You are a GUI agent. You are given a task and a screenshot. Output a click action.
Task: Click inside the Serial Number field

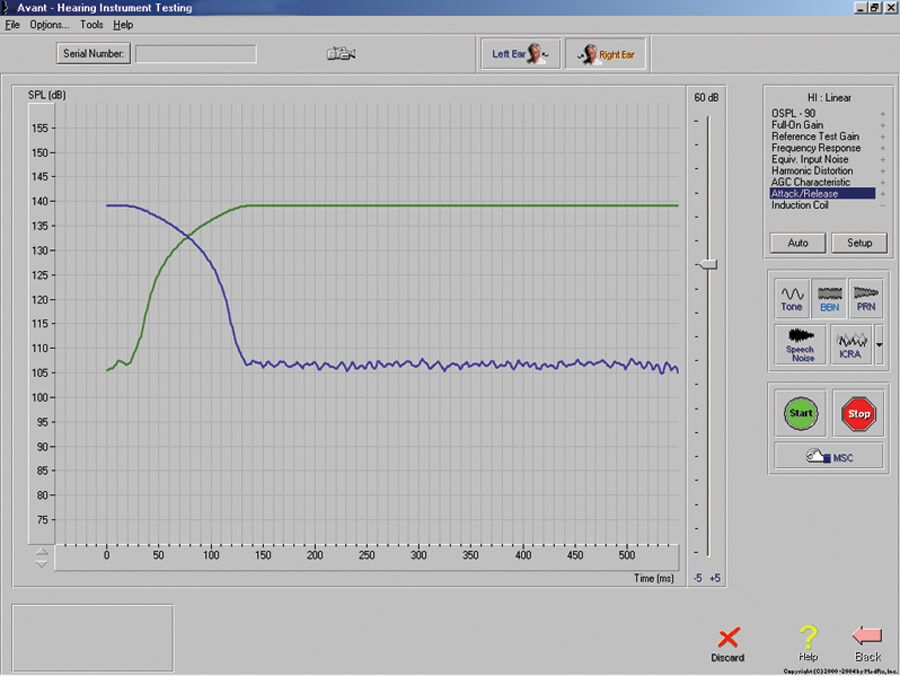196,53
